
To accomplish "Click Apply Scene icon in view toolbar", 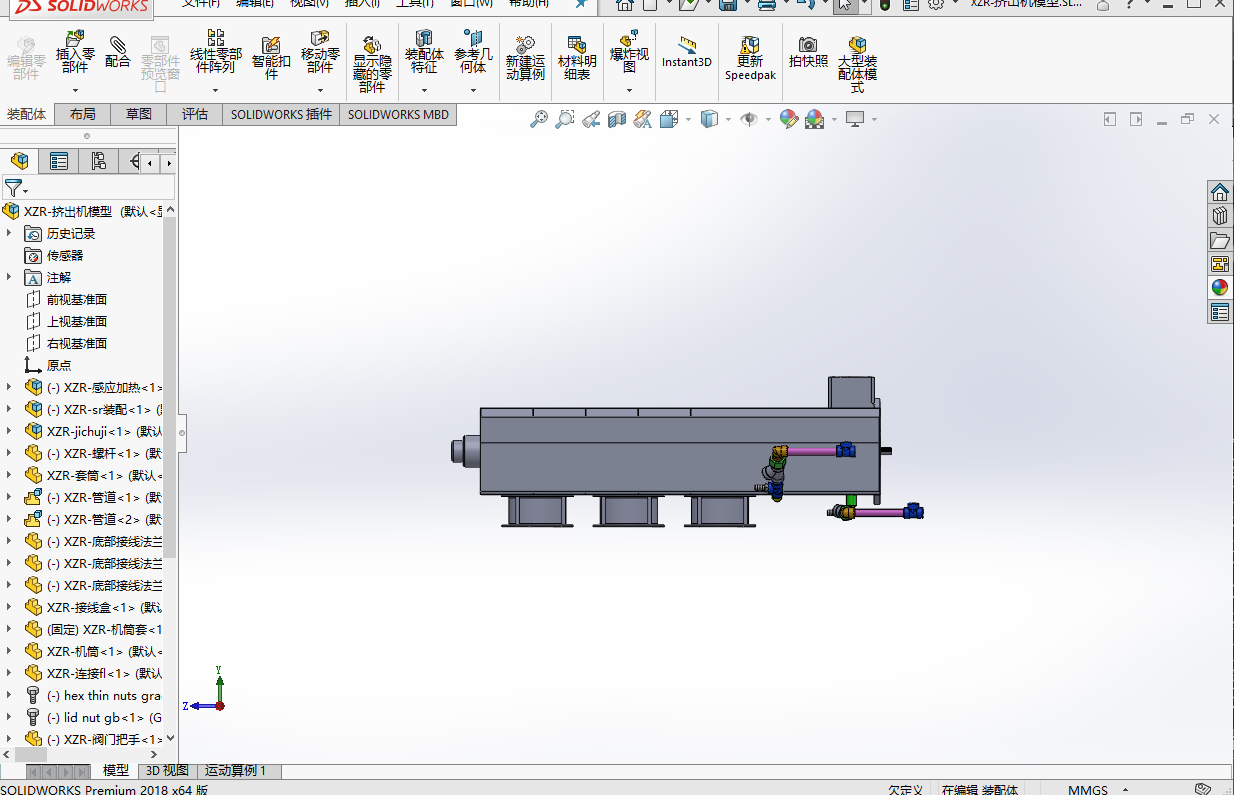I will click(x=814, y=120).
